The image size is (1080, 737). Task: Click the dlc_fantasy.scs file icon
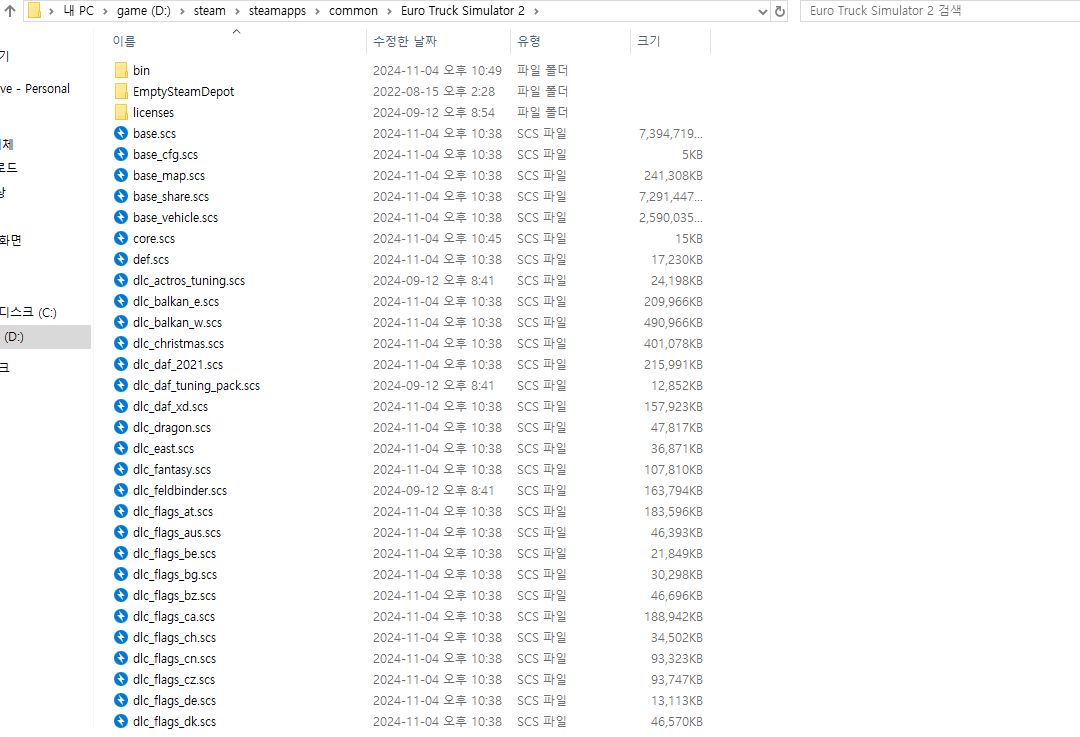[121, 469]
